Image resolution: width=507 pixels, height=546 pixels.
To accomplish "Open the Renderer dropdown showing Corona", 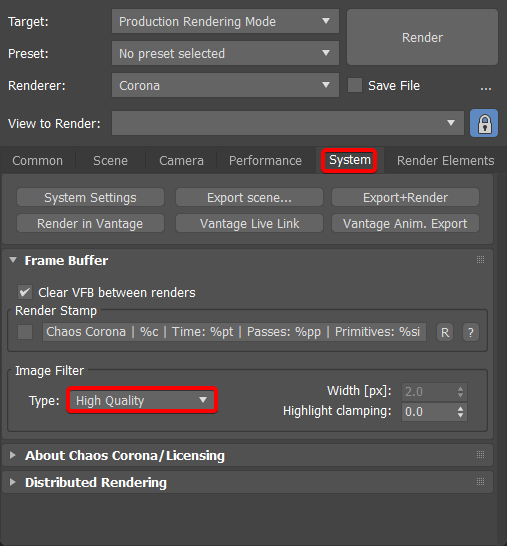I will pos(225,85).
